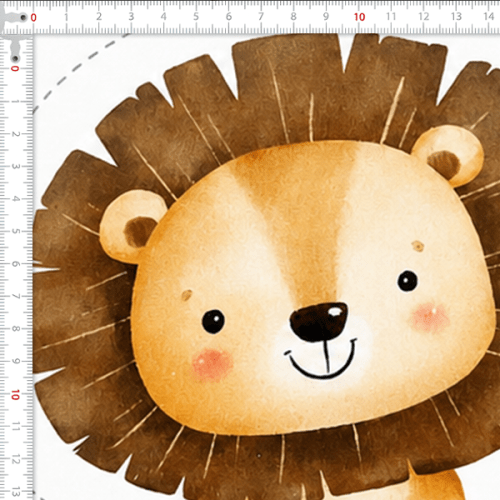500x500 pixels.
Task: Click the lion's ear overlapping the dark mane near the vertical ruler
Action: click(132, 226)
